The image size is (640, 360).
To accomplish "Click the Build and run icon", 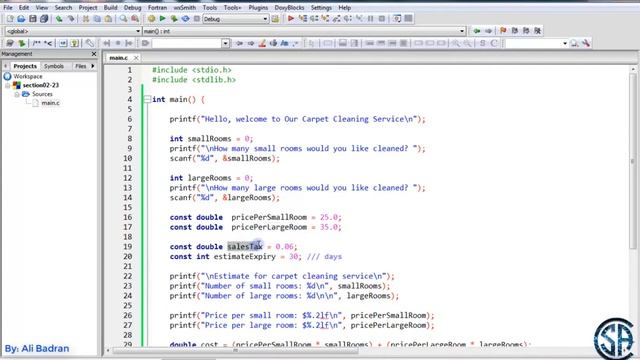I will tap(174, 19).
